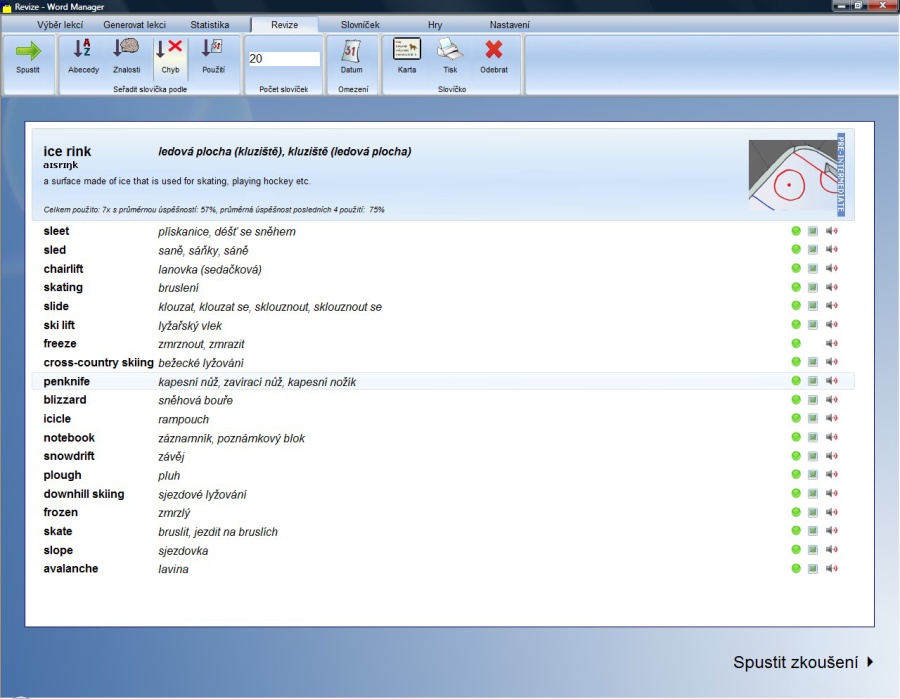Image resolution: width=900 pixels, height=699 pixels.
Task: Toggle the Chyb sort option
Action: click(170, 52)
